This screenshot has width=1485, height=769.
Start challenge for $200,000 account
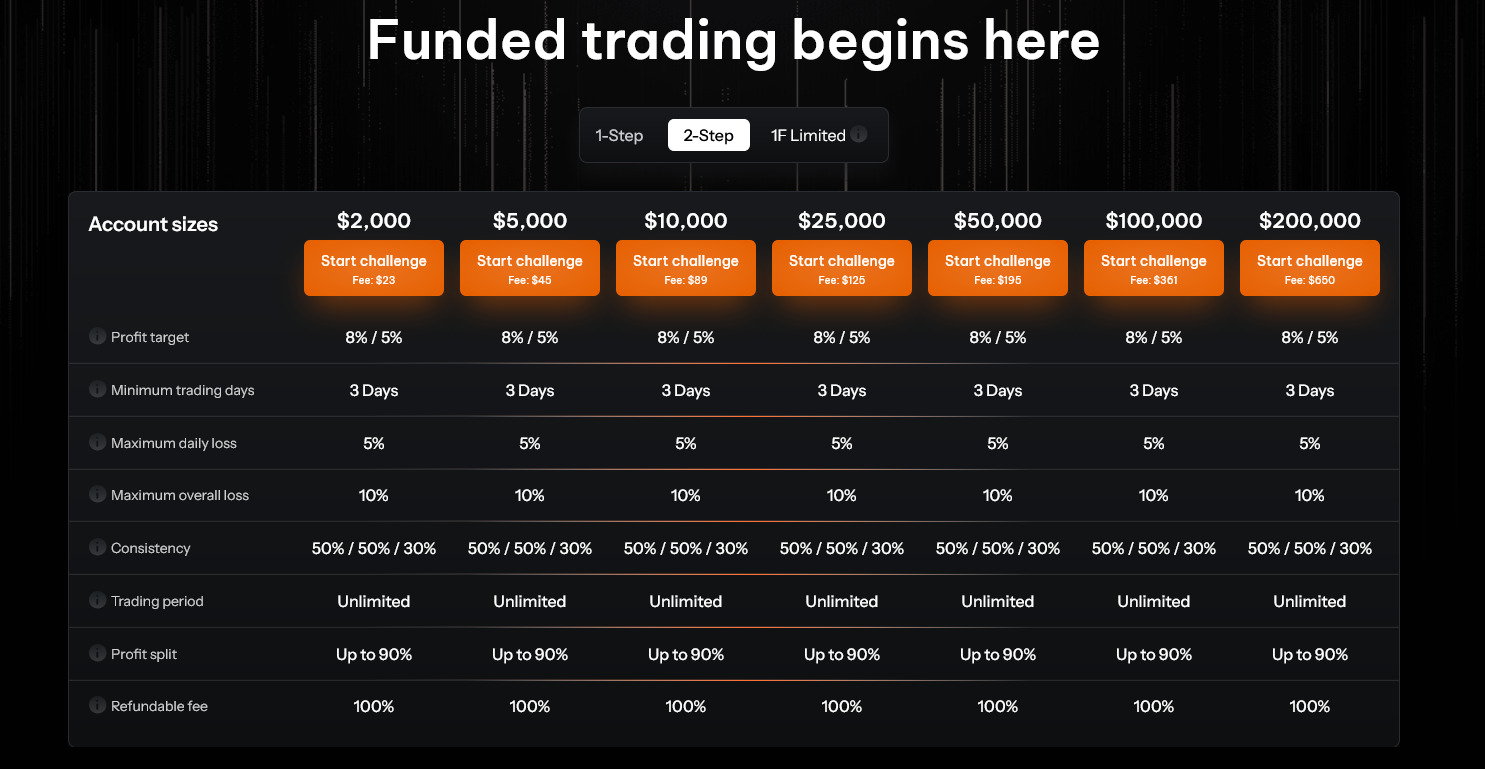[x=1310, y=268]
